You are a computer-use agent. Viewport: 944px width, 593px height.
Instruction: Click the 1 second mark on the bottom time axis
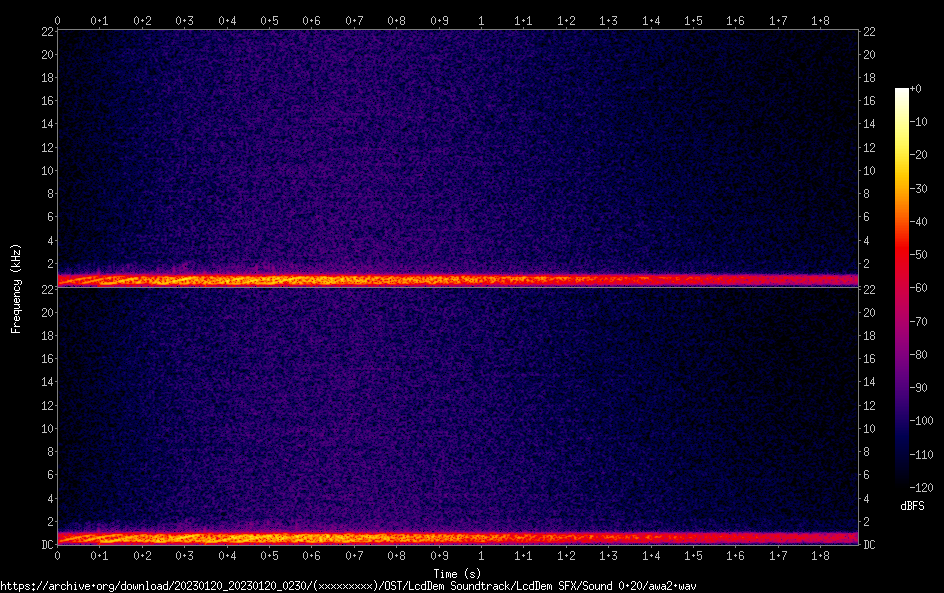482,555
